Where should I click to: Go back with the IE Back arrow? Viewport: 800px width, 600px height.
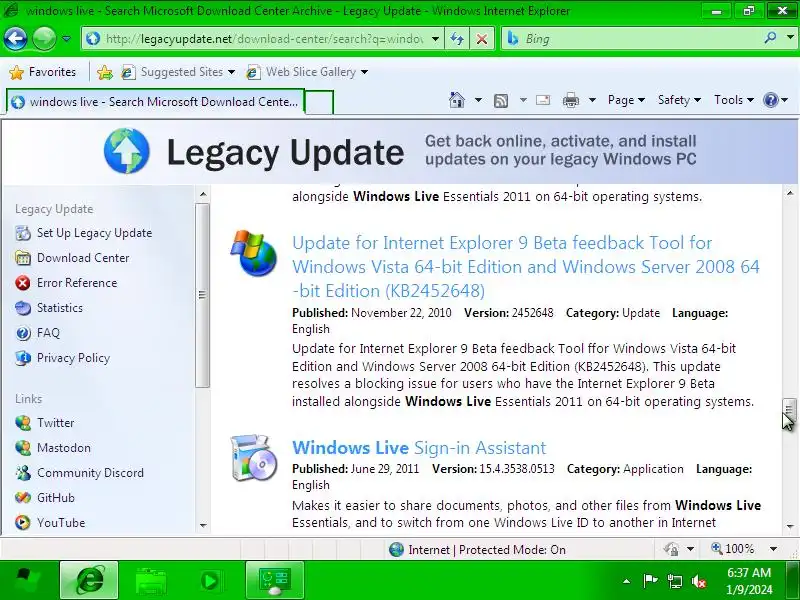[x=15, y=39]
